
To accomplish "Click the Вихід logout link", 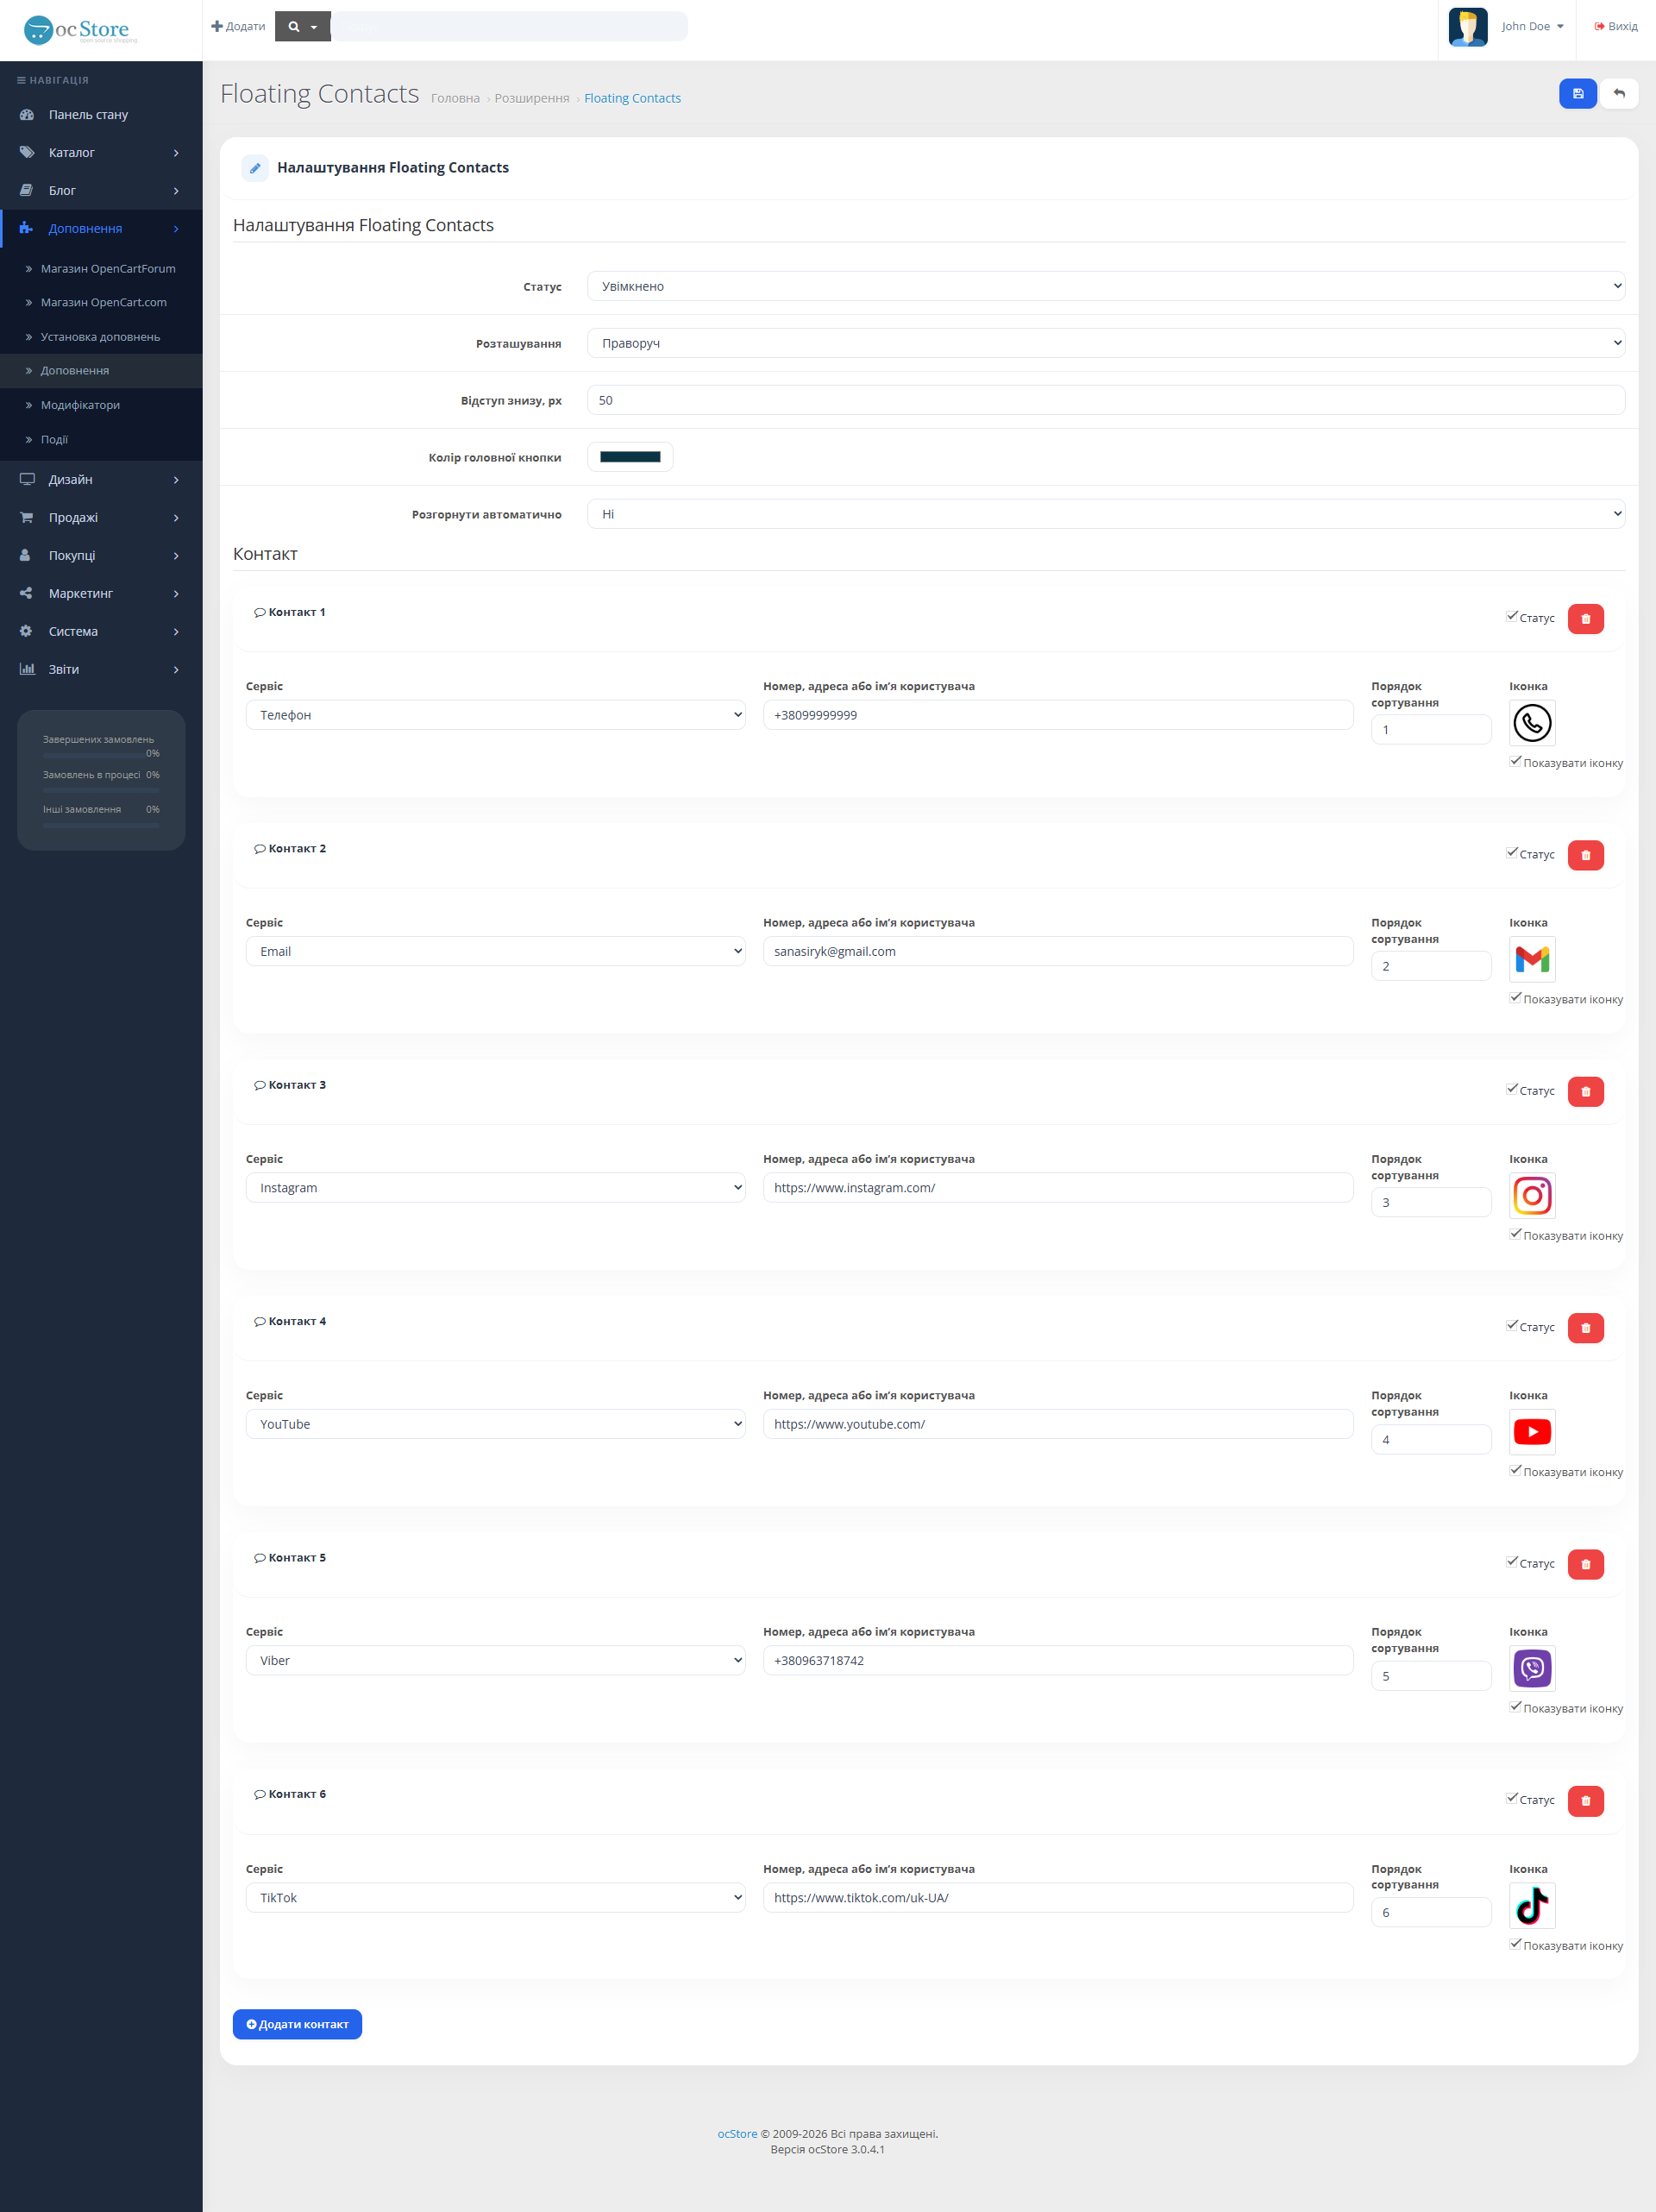I will (1616, 27).
